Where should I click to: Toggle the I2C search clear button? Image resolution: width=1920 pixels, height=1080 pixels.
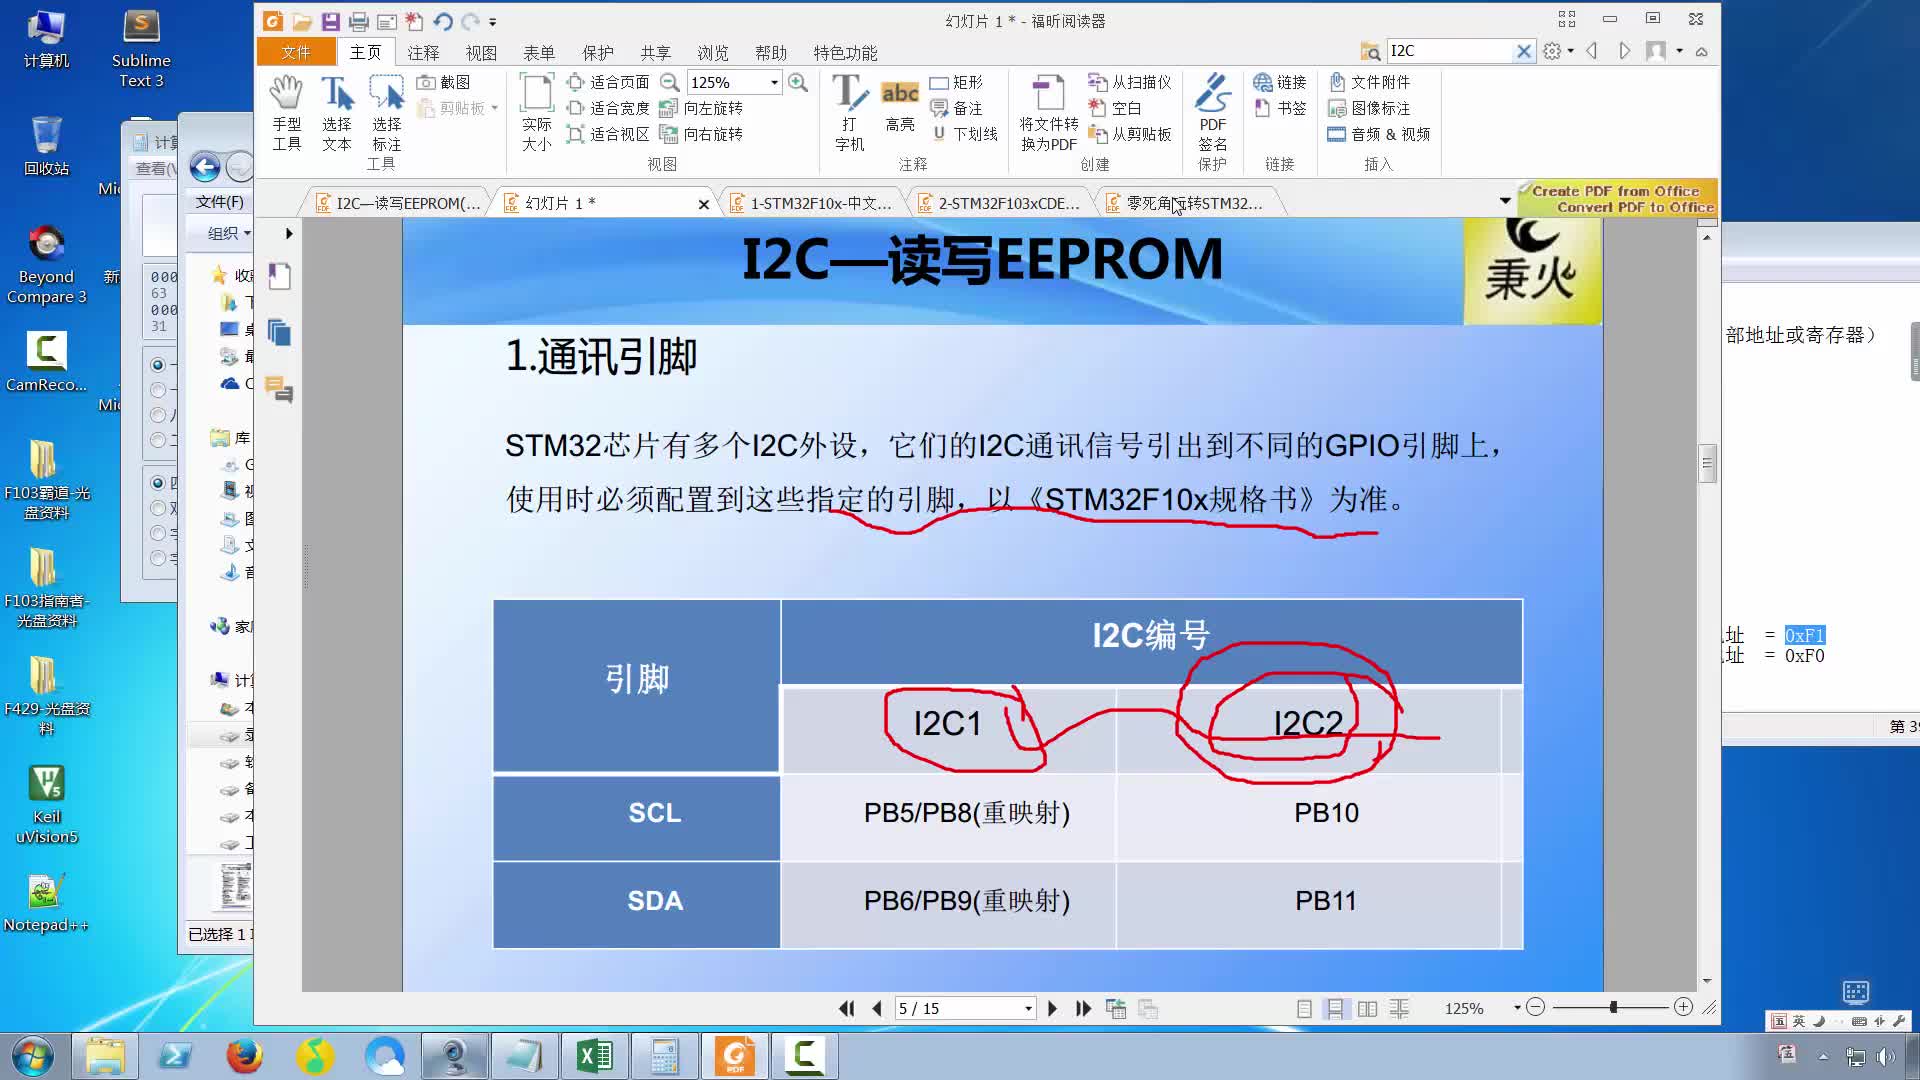click(1524, 51)
